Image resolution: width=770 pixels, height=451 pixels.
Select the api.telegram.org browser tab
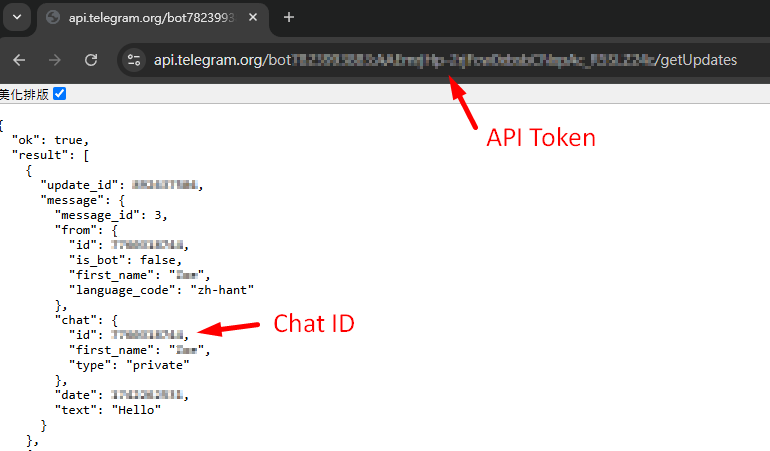tap(152, 18)
